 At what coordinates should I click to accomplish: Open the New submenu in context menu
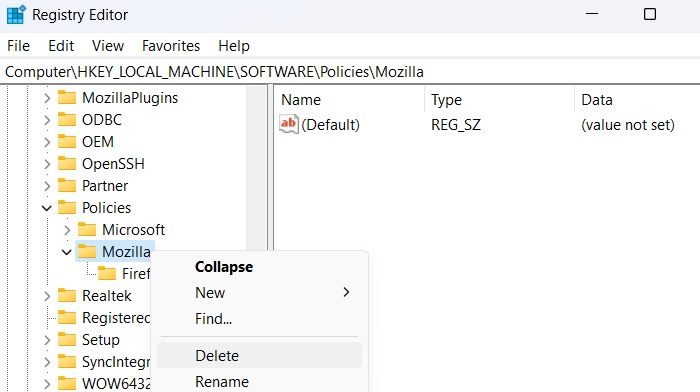point(259,292)
